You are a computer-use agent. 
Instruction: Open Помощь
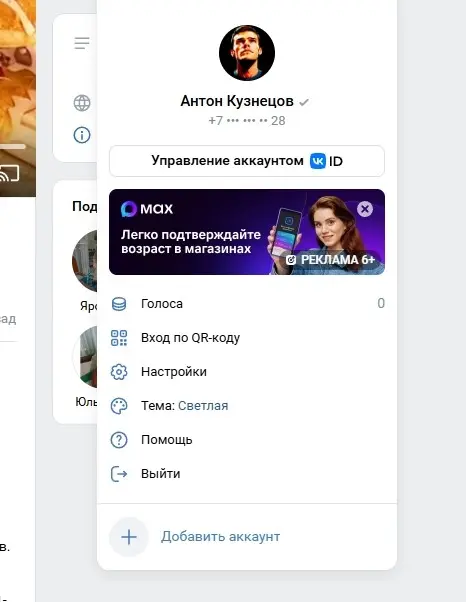[x=247, y=440]
